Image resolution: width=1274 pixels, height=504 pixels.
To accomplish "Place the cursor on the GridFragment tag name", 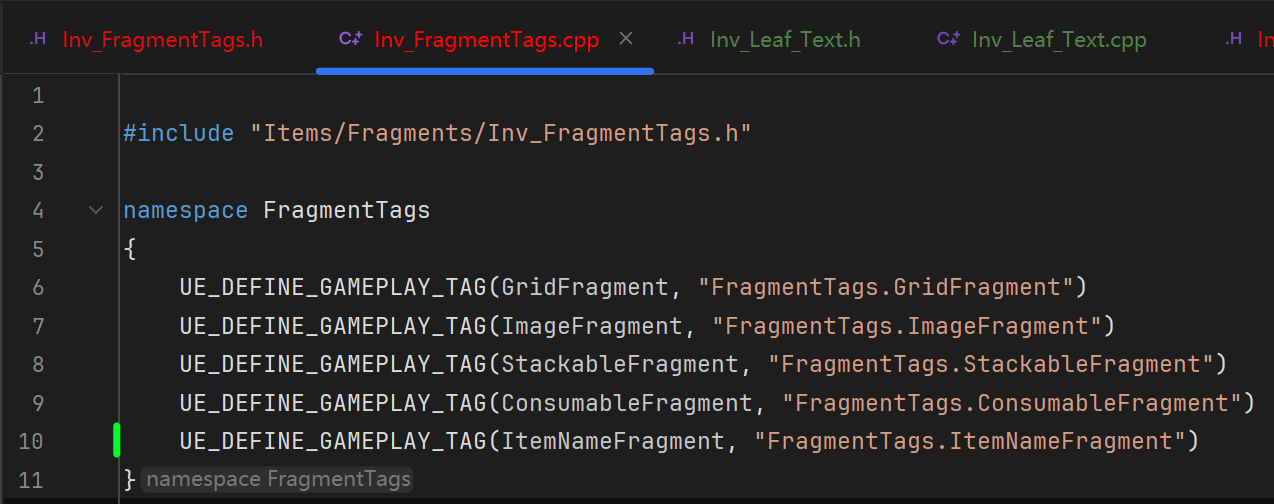I will (584, 287).
